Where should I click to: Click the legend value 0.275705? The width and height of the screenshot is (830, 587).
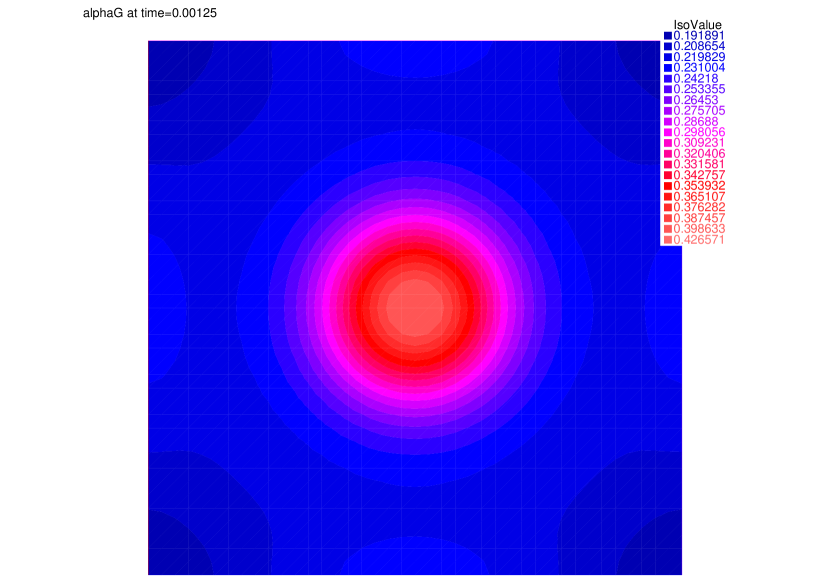(x=699, y=111)
